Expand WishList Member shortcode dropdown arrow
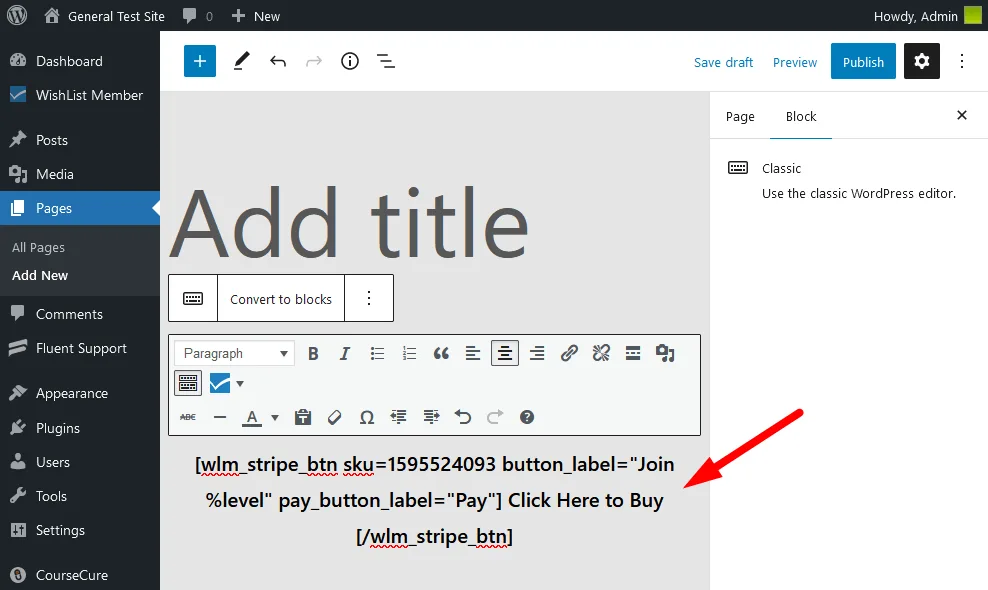 (239, 383)
